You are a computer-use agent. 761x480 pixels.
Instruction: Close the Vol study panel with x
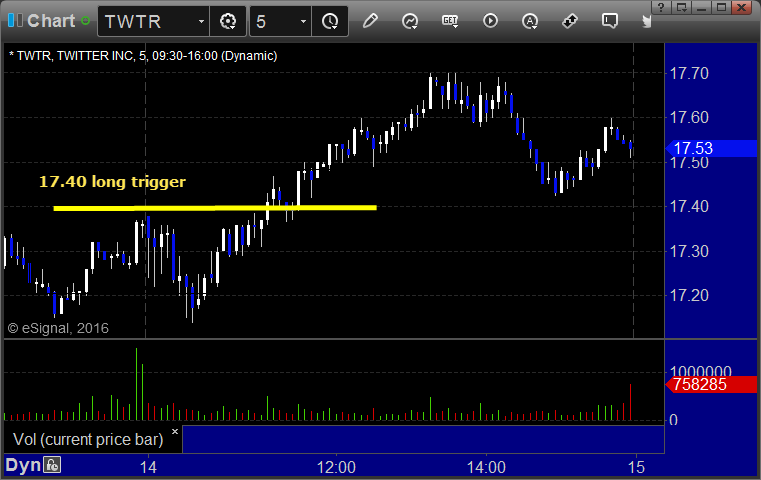[175, 431]
